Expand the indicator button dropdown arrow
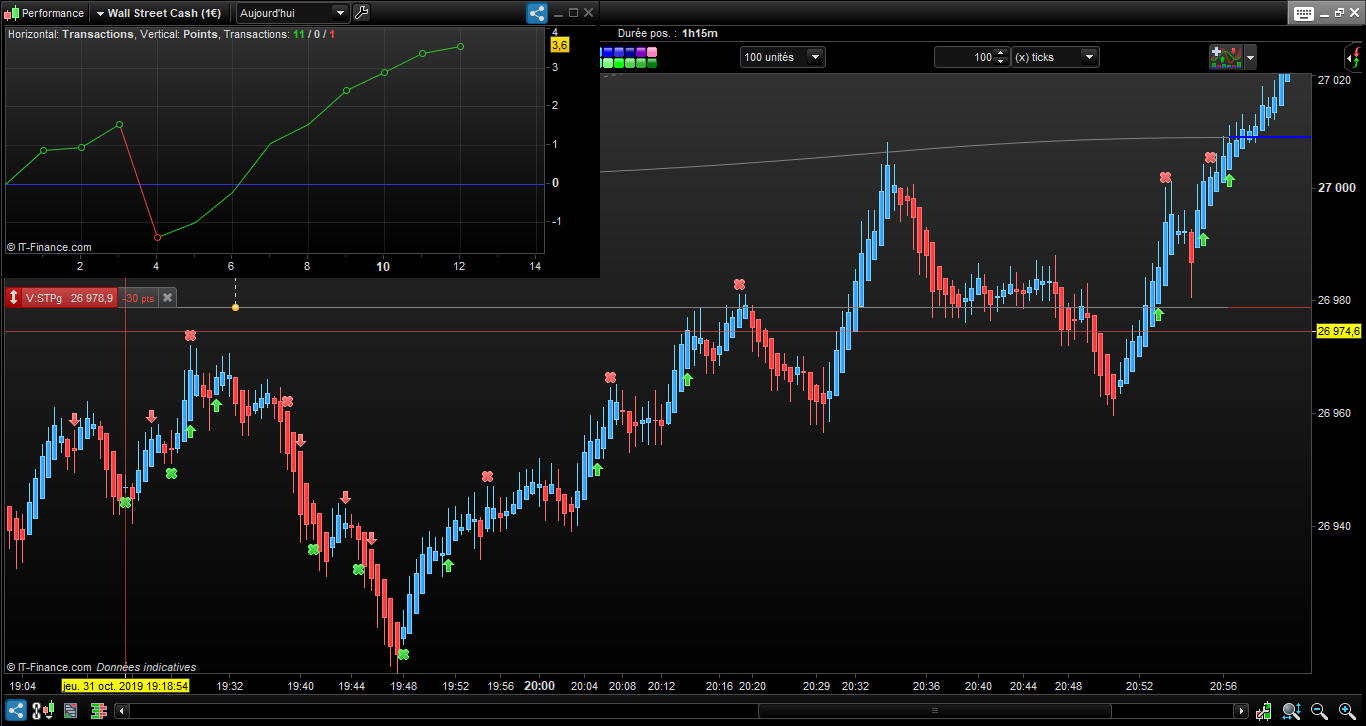 coord(1250,57)
